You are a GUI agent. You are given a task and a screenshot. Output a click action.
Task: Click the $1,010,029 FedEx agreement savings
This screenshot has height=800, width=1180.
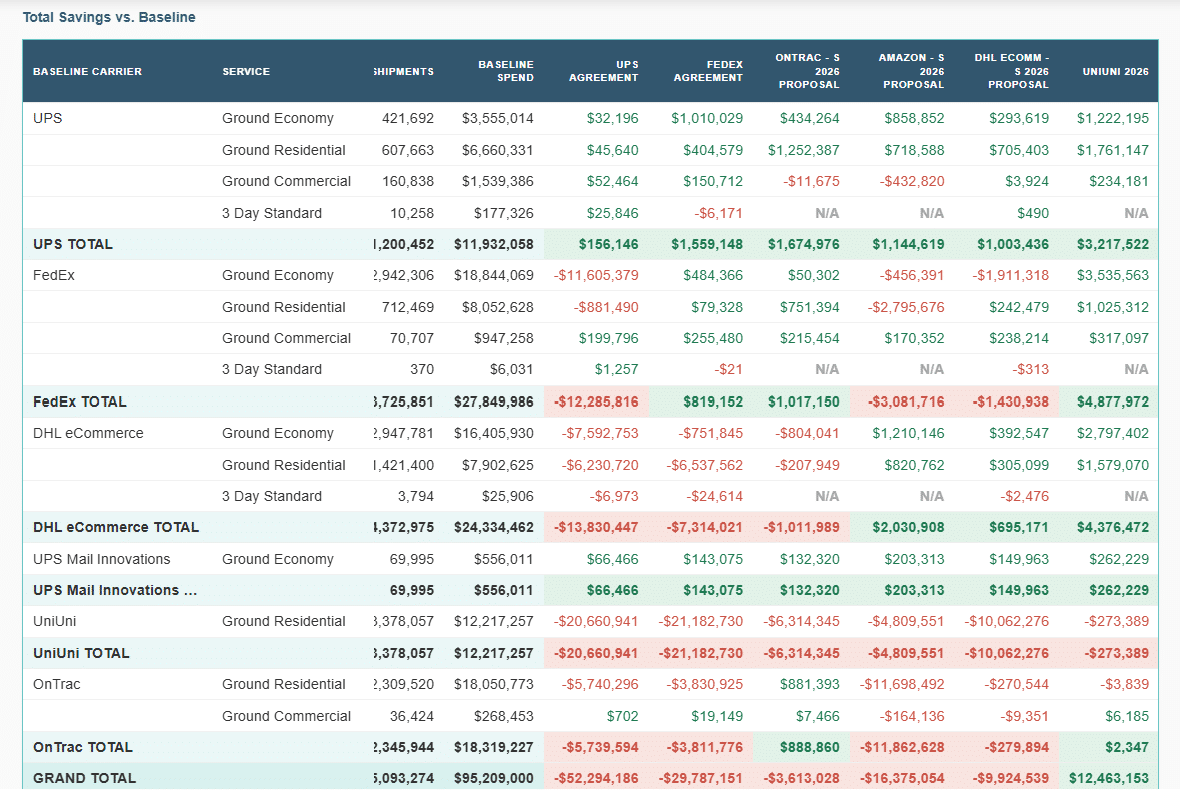[707, 118]
